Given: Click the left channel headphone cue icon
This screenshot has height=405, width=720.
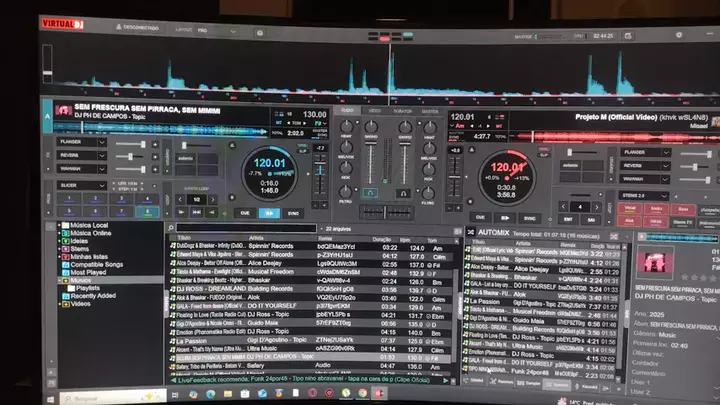Looking at the screenshot, I should (370, 192).
